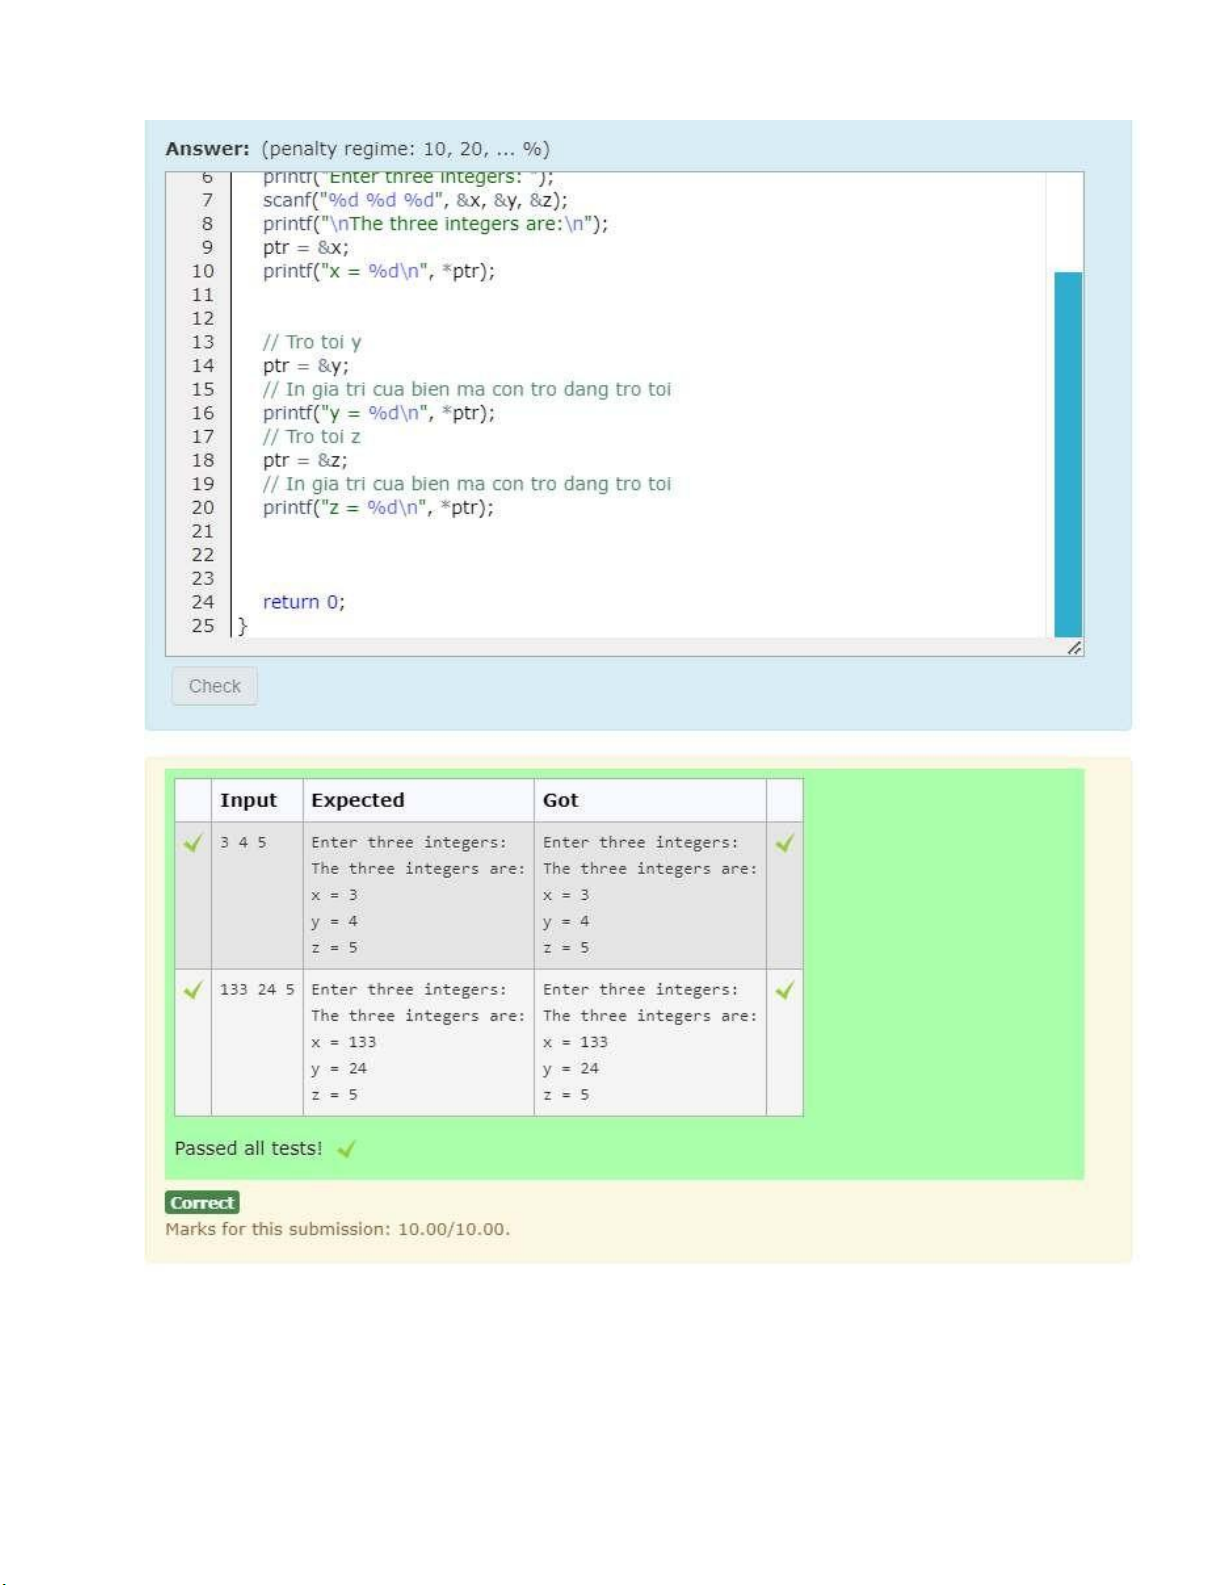The image size is (1225, 1585).
Task: Click the green Correct badge
Action: pyautogui.click(x=202, y=1203)
